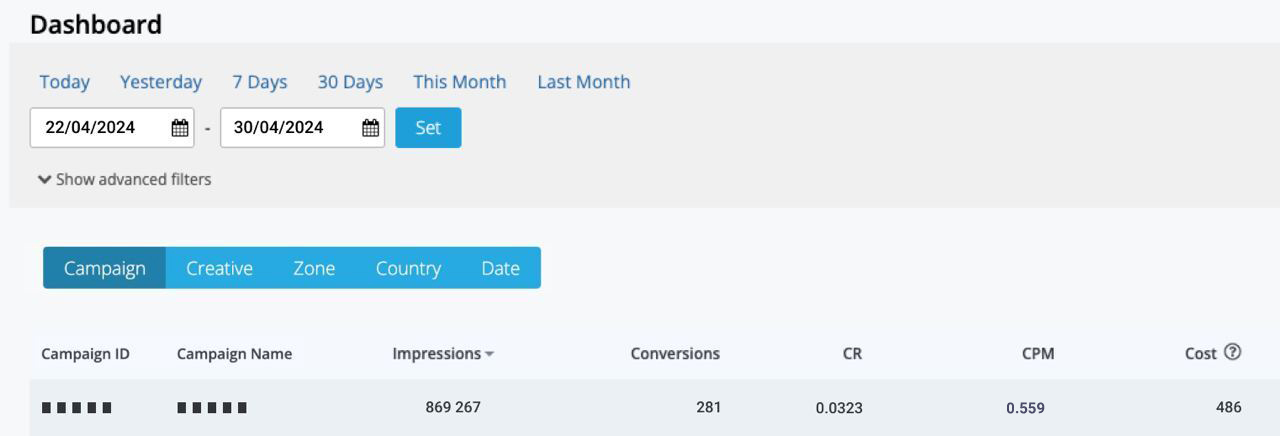Viewport: 1280px width, 436px height.
Task: Click the Impressions sort arrow
Action: point(489,354)
